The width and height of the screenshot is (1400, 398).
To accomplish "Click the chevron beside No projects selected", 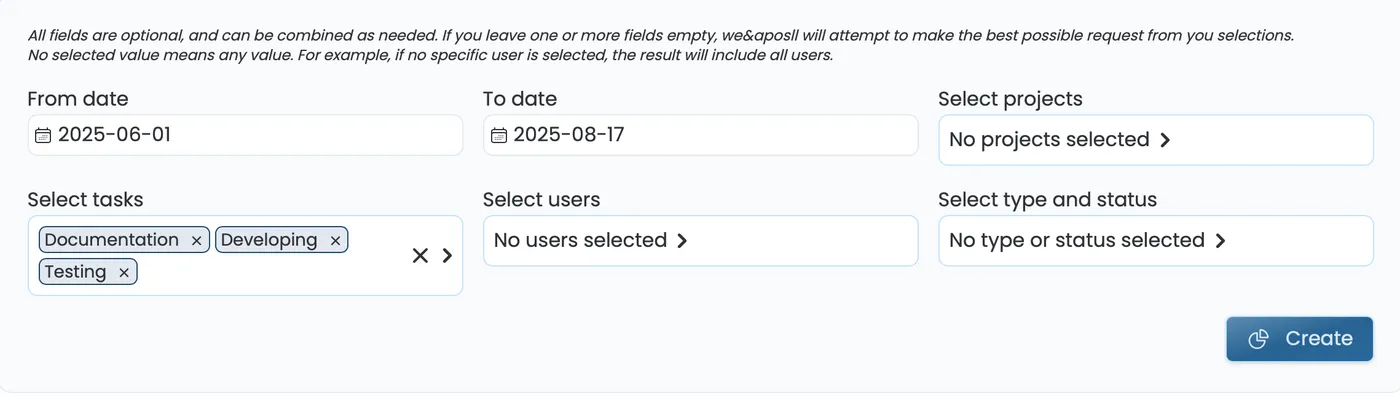I will [1165, 140].
